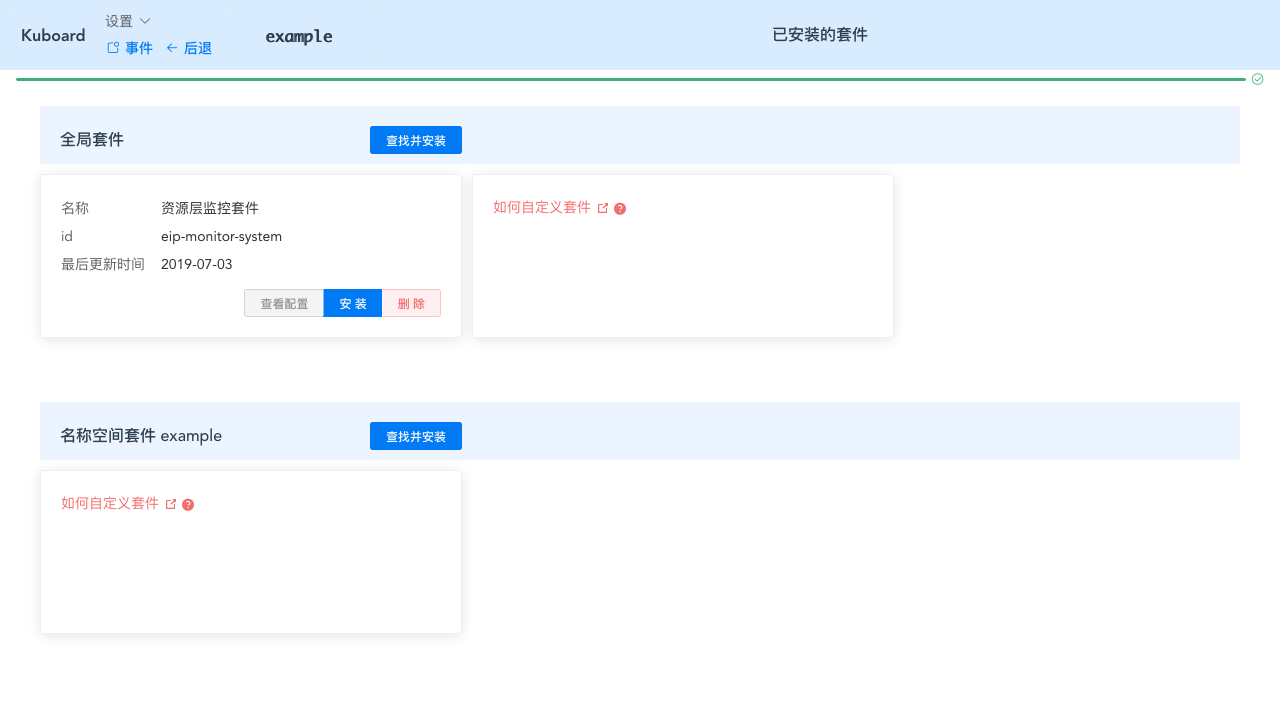Click the back arrow icon before 后退
Image resolution: width=1280 pixels, height=720 pixels.
170,47
